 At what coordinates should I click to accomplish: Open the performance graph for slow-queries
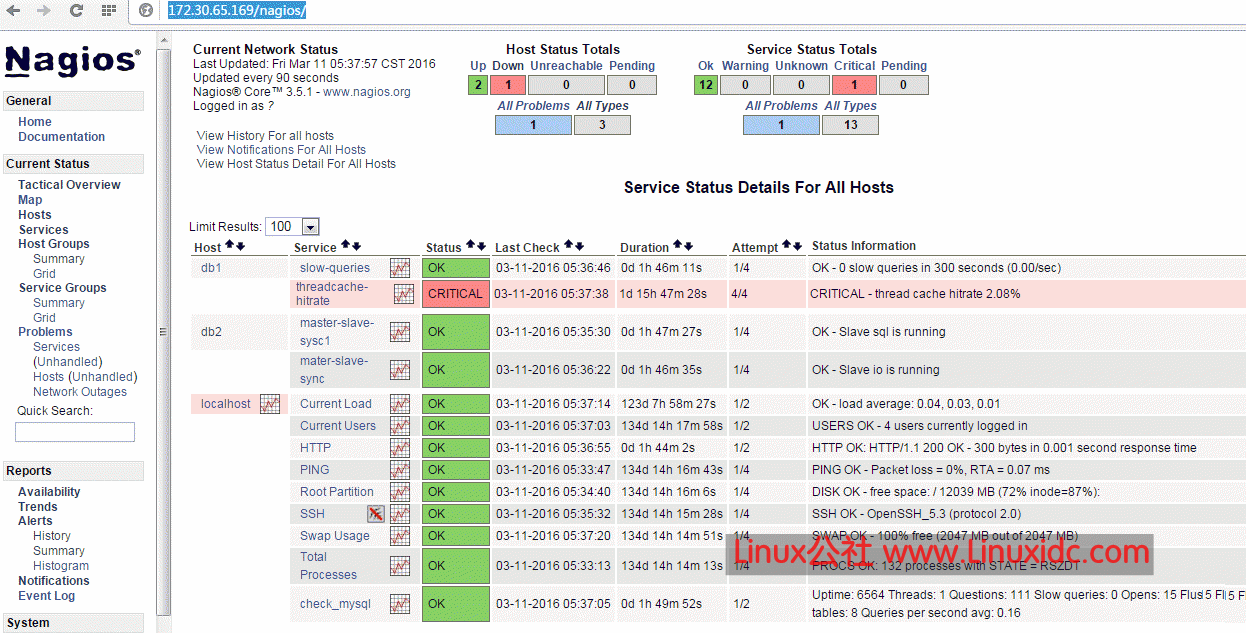point(401,267)
